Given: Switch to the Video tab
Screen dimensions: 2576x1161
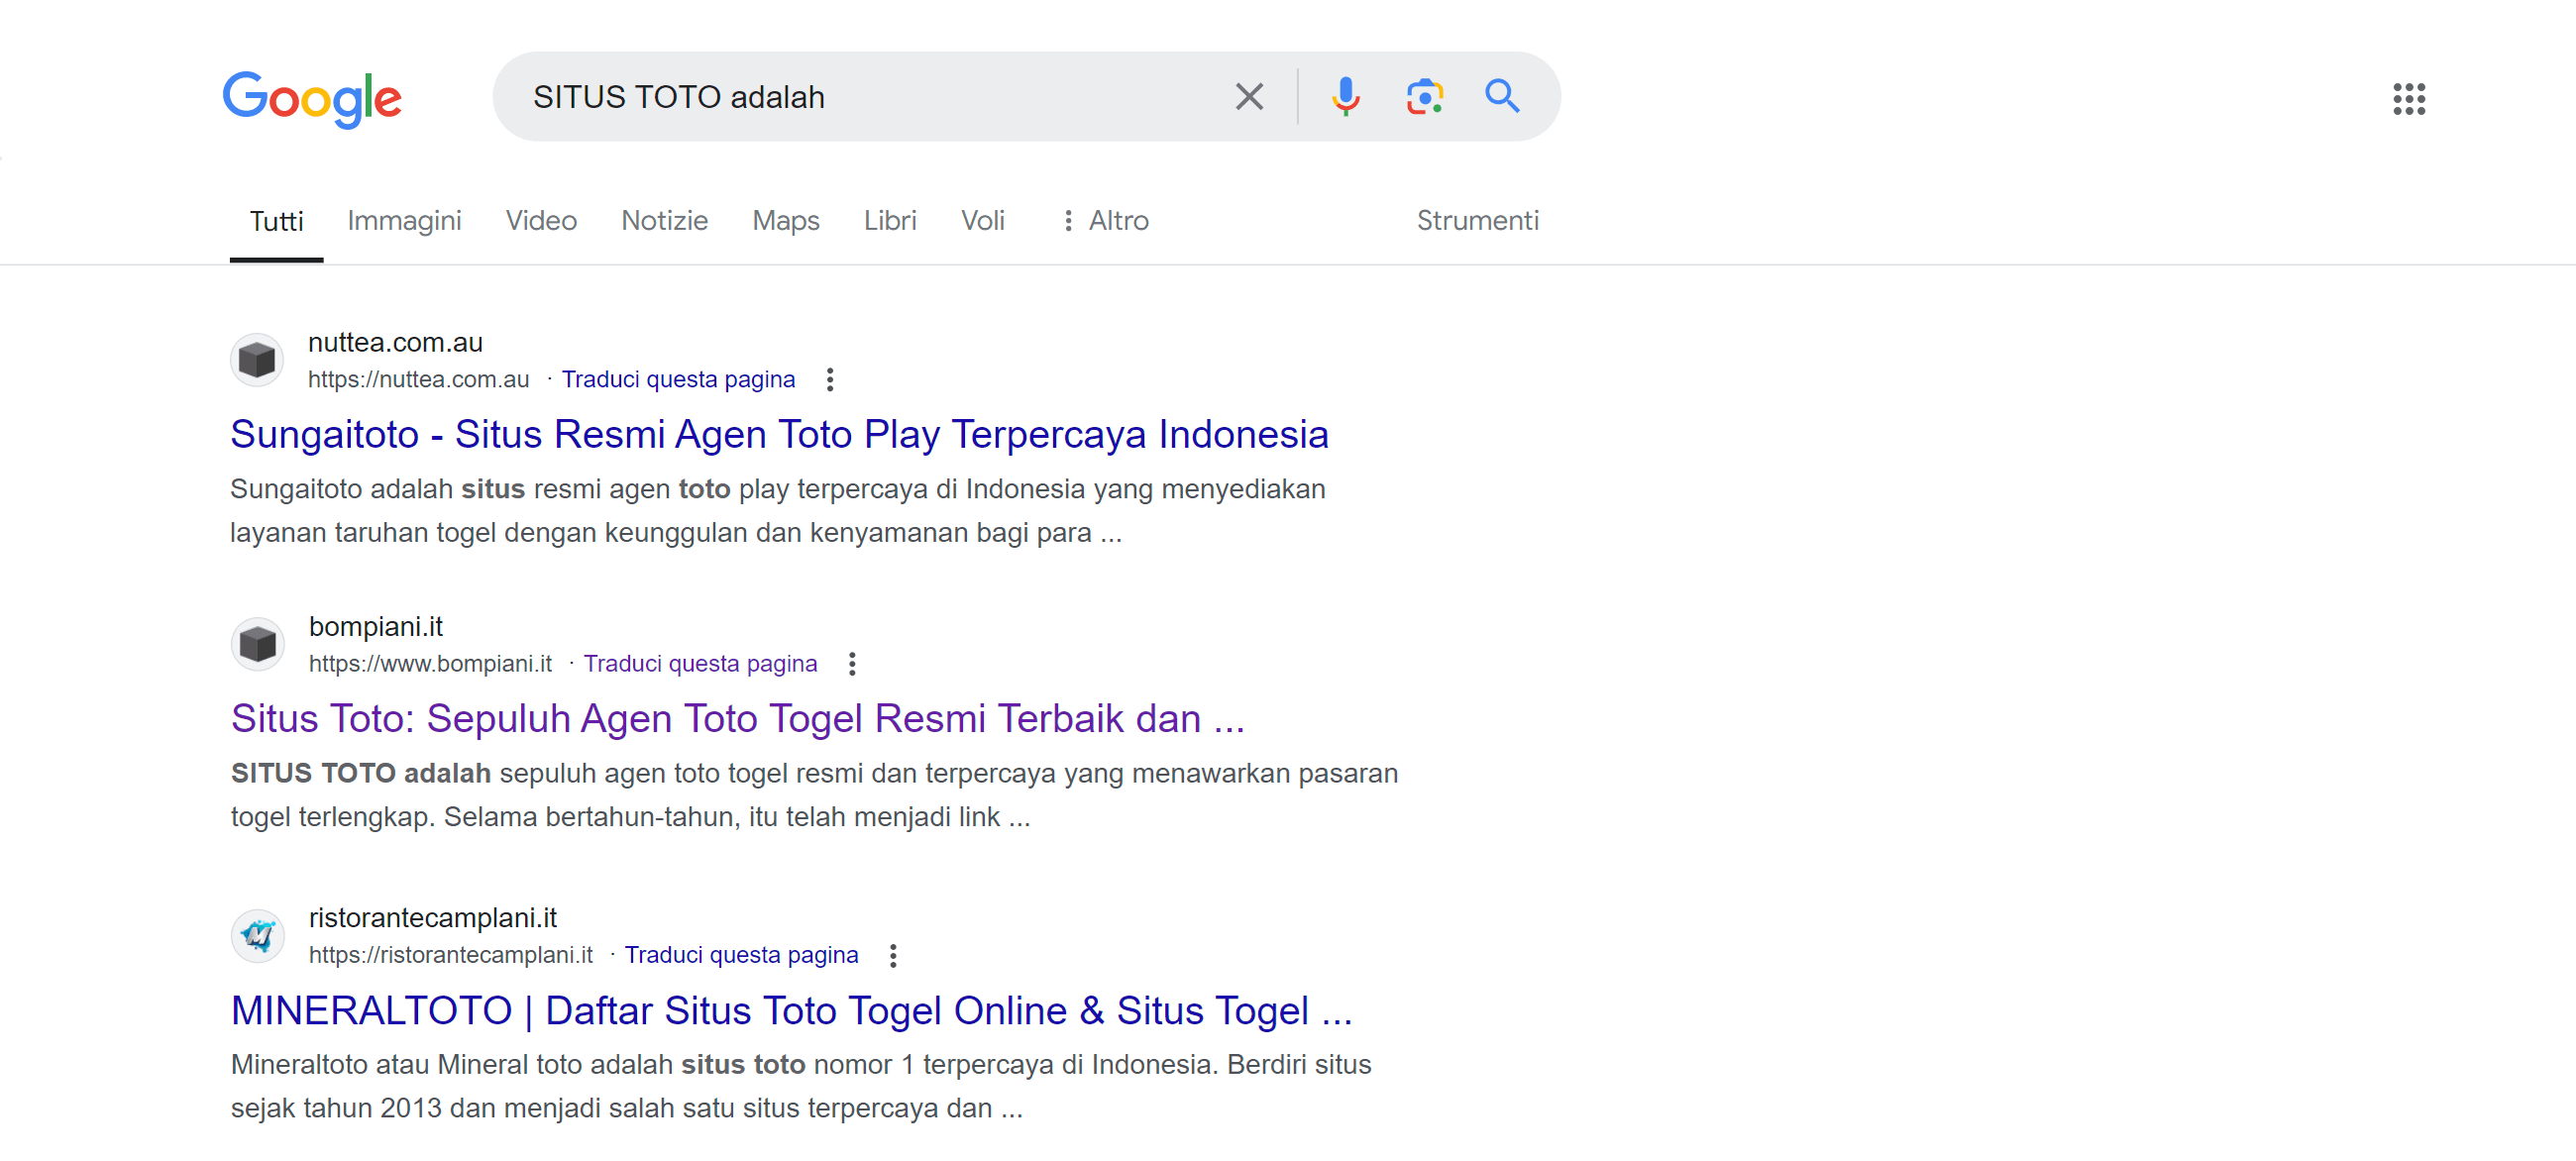Looking at the screenshot, I should point(541,221).
